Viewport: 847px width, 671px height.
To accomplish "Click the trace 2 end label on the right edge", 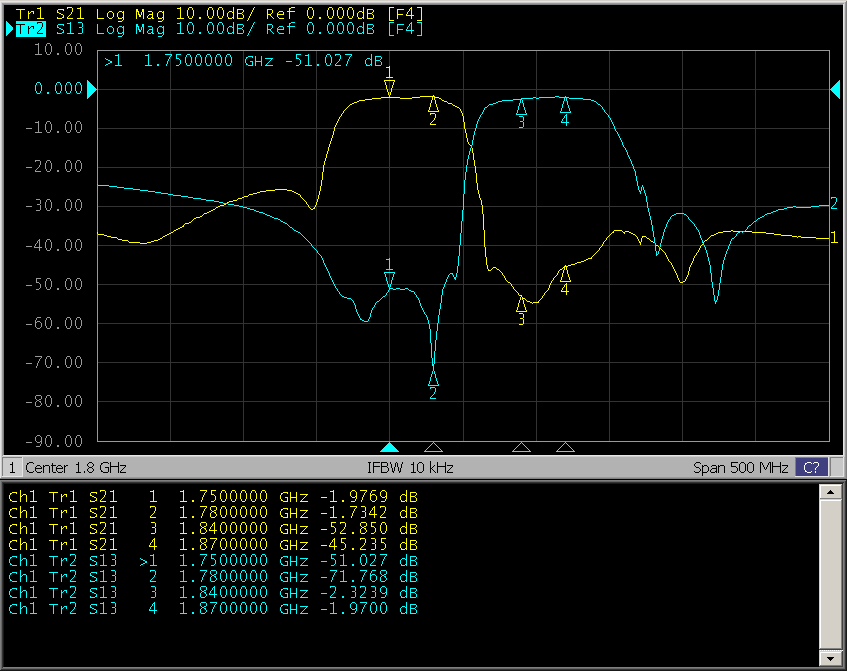I will tap(834, 204).
